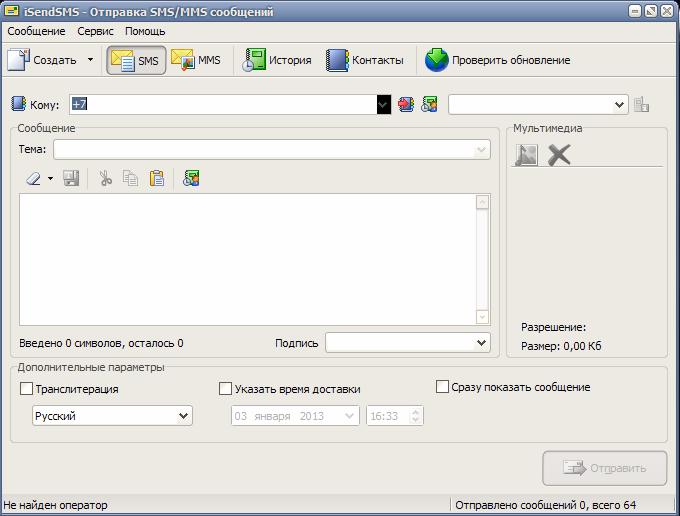Click the greyed operator settings icon
The height and width of the screenshot is (516, 680).
point(641,105)
